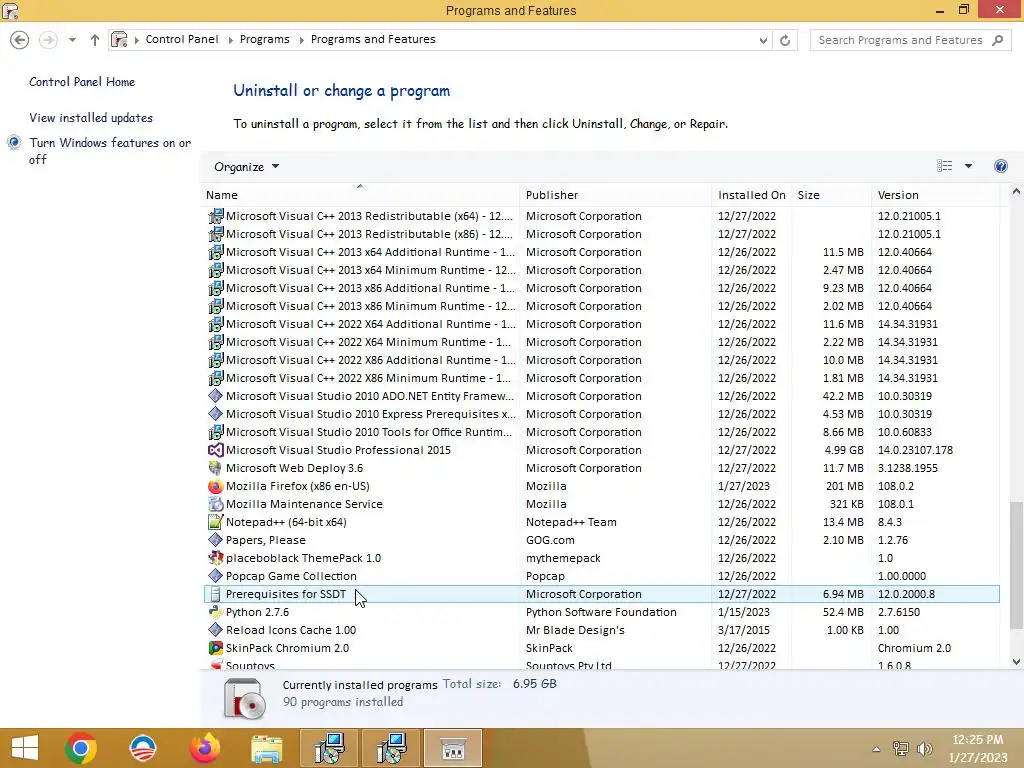Sort the list by Size column

[831, 195]
